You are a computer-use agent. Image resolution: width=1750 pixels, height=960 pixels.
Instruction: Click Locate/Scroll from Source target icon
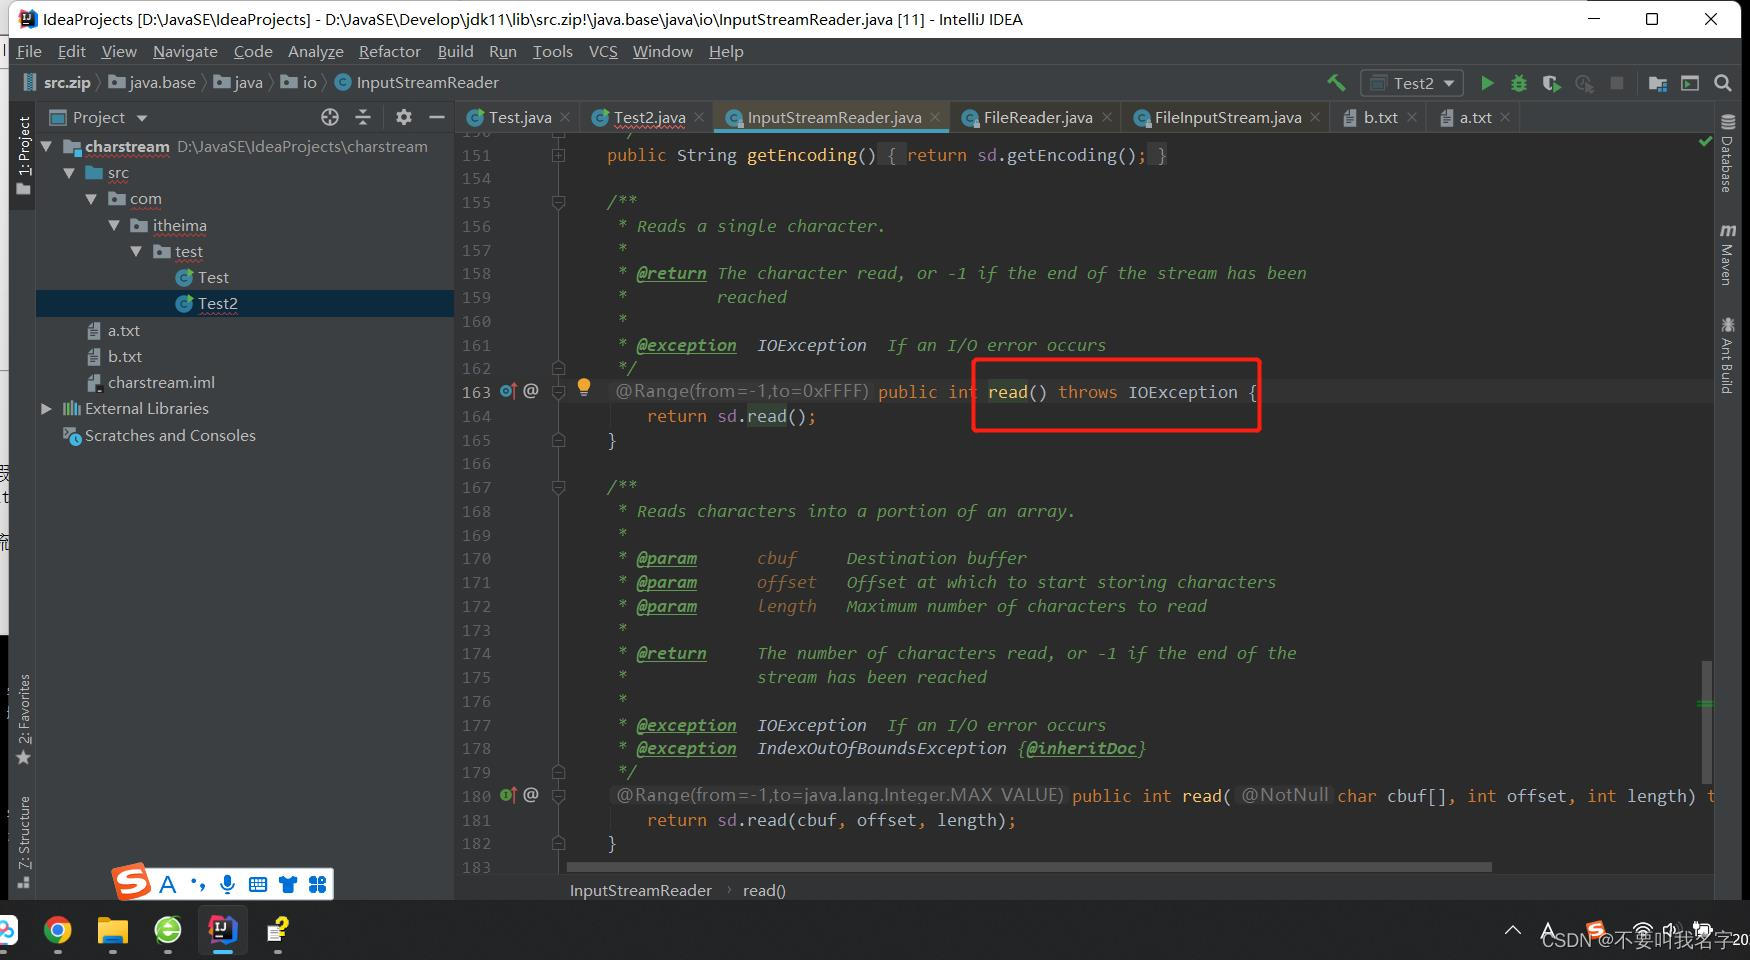tap(330, 117)
